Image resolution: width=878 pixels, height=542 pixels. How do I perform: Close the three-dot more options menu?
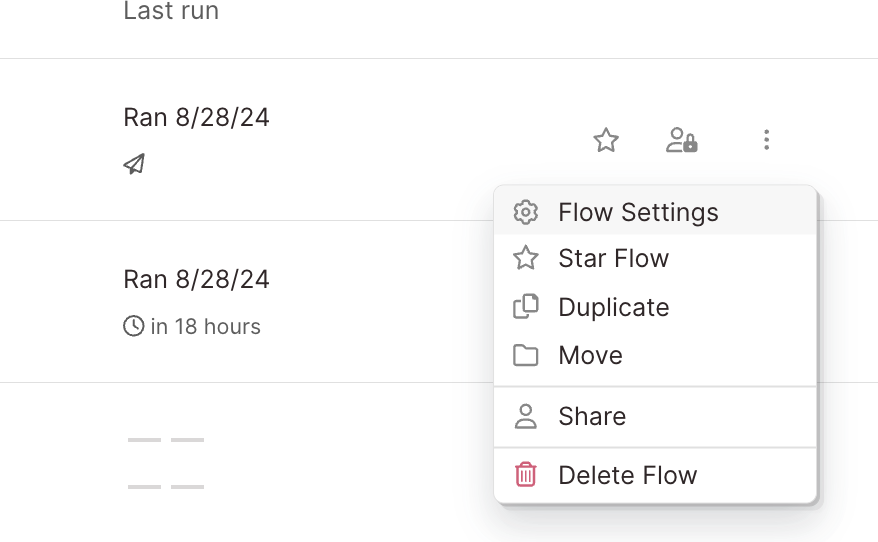767,140
